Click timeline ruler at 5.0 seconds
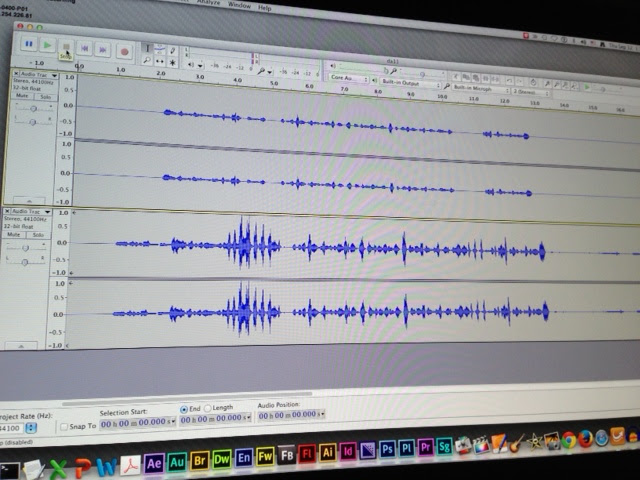This screenshot has width=640, height=480. point(274,83)
